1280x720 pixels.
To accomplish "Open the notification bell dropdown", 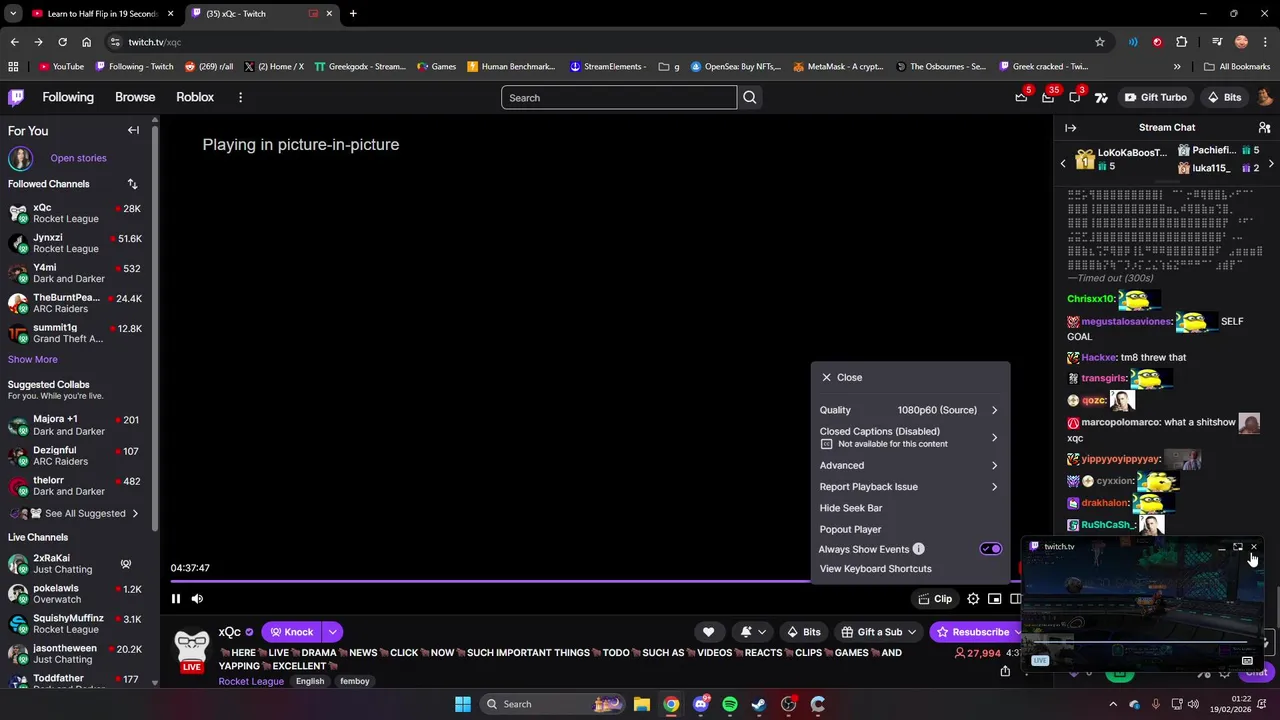I will 752,632.
